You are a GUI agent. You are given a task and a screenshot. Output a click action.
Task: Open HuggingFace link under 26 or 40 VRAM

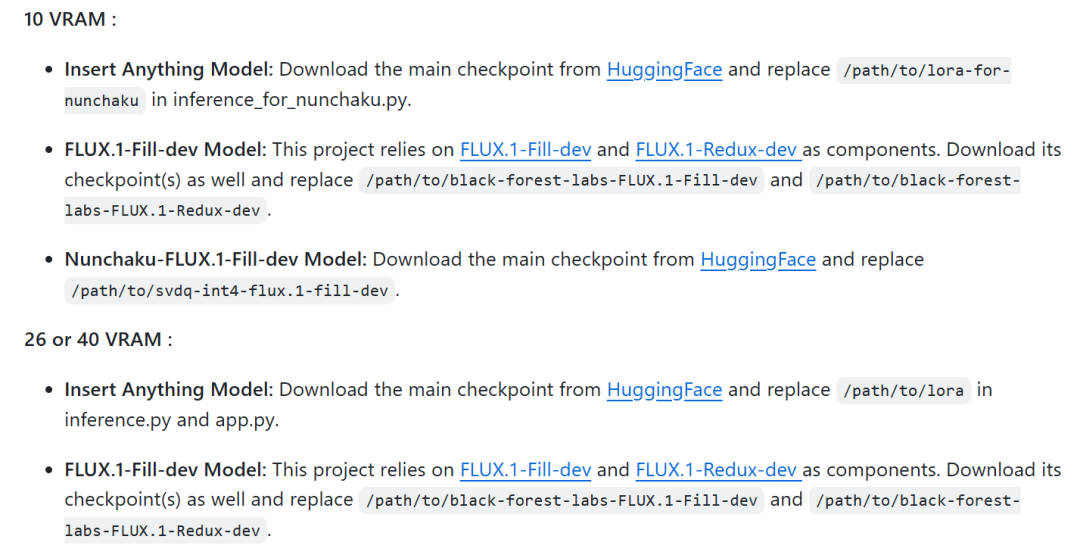[x=664, y=390]
